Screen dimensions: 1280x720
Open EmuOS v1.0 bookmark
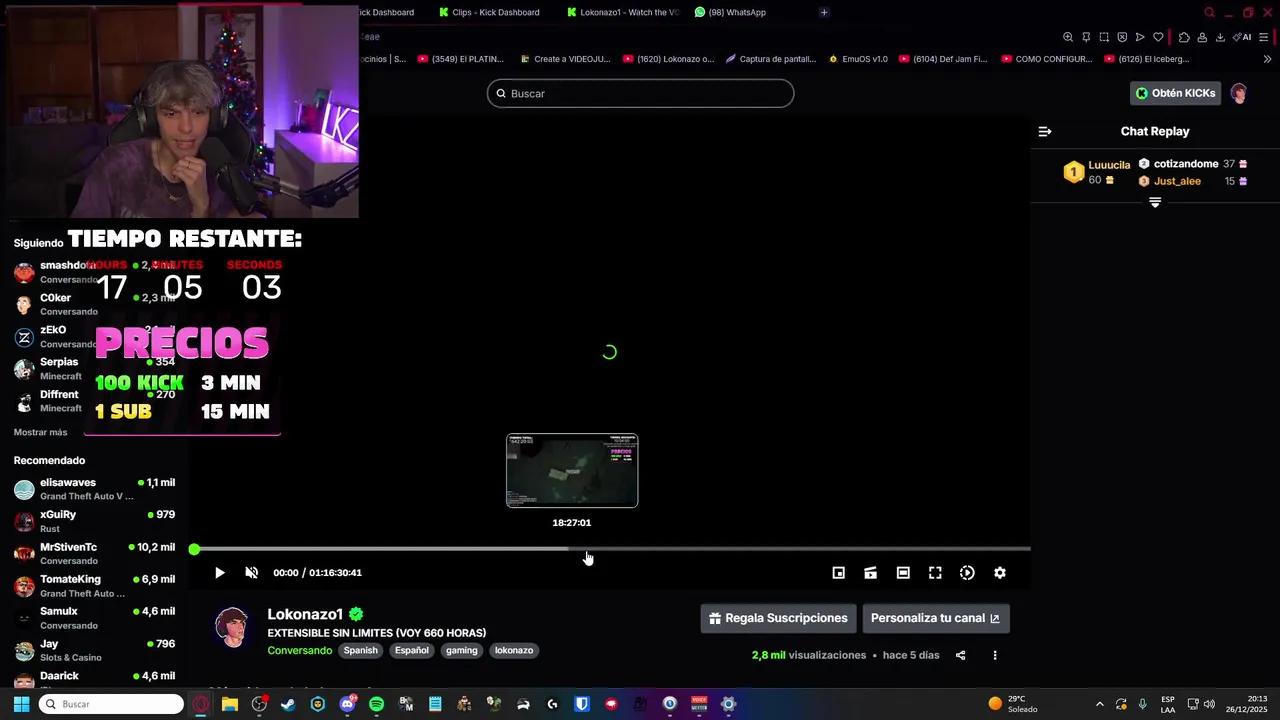[x=858, y=59]
